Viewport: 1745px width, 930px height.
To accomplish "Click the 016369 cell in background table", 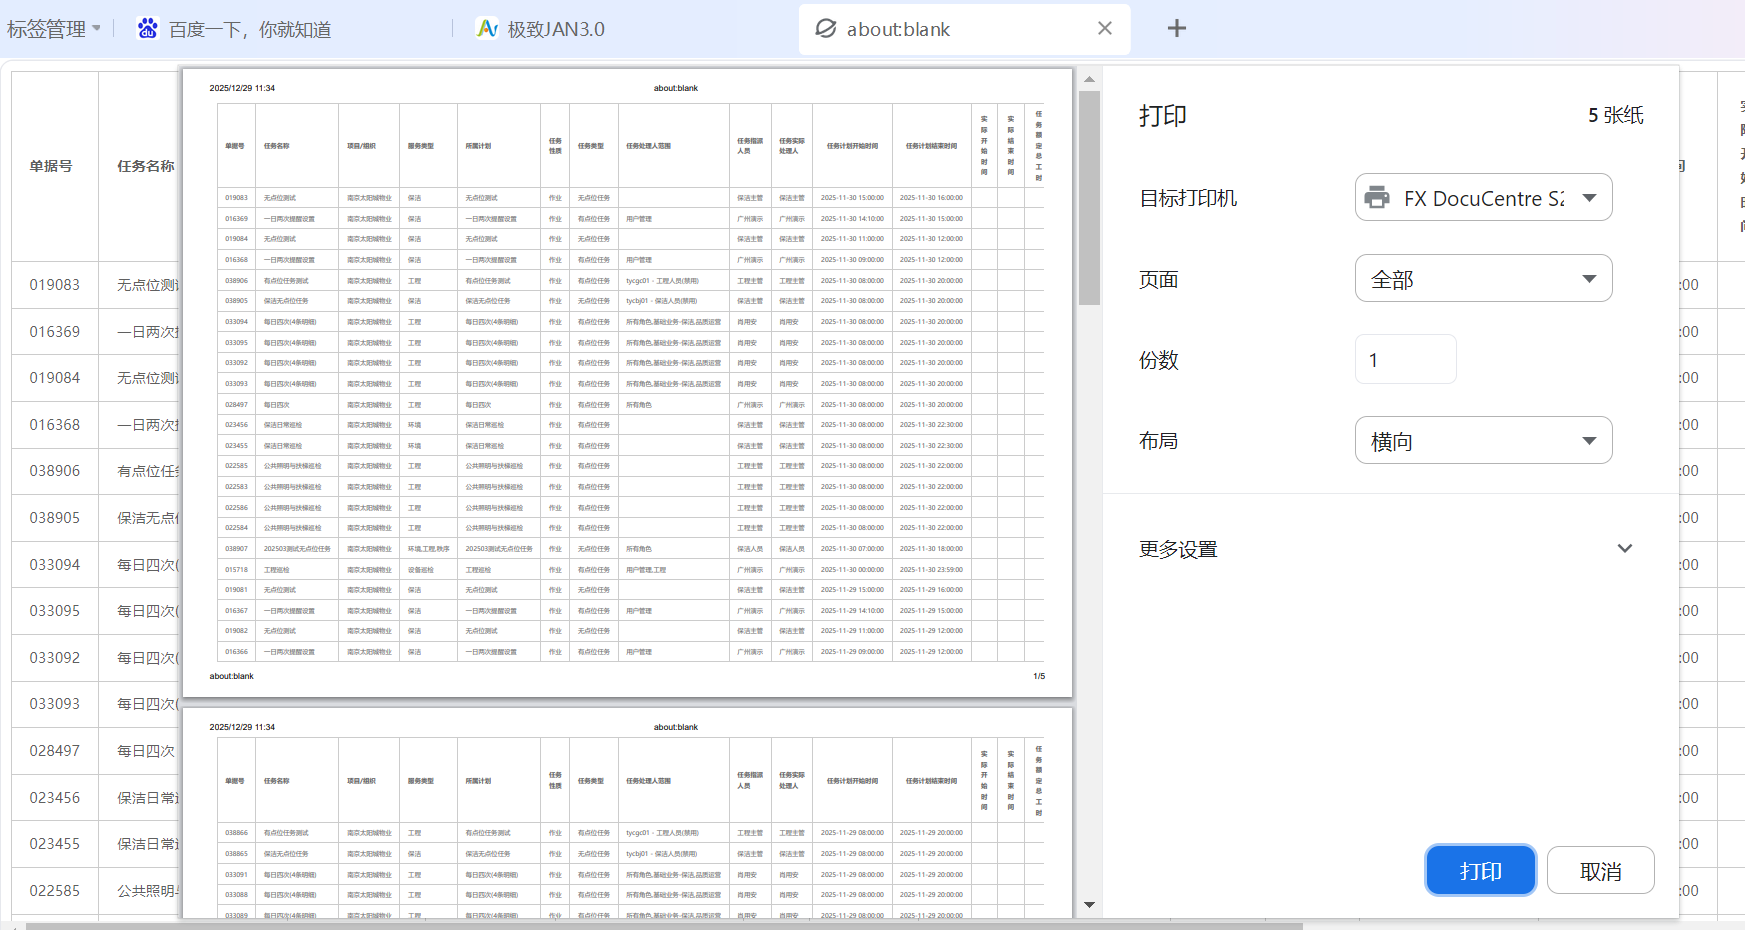I will [x=55, y=332].
